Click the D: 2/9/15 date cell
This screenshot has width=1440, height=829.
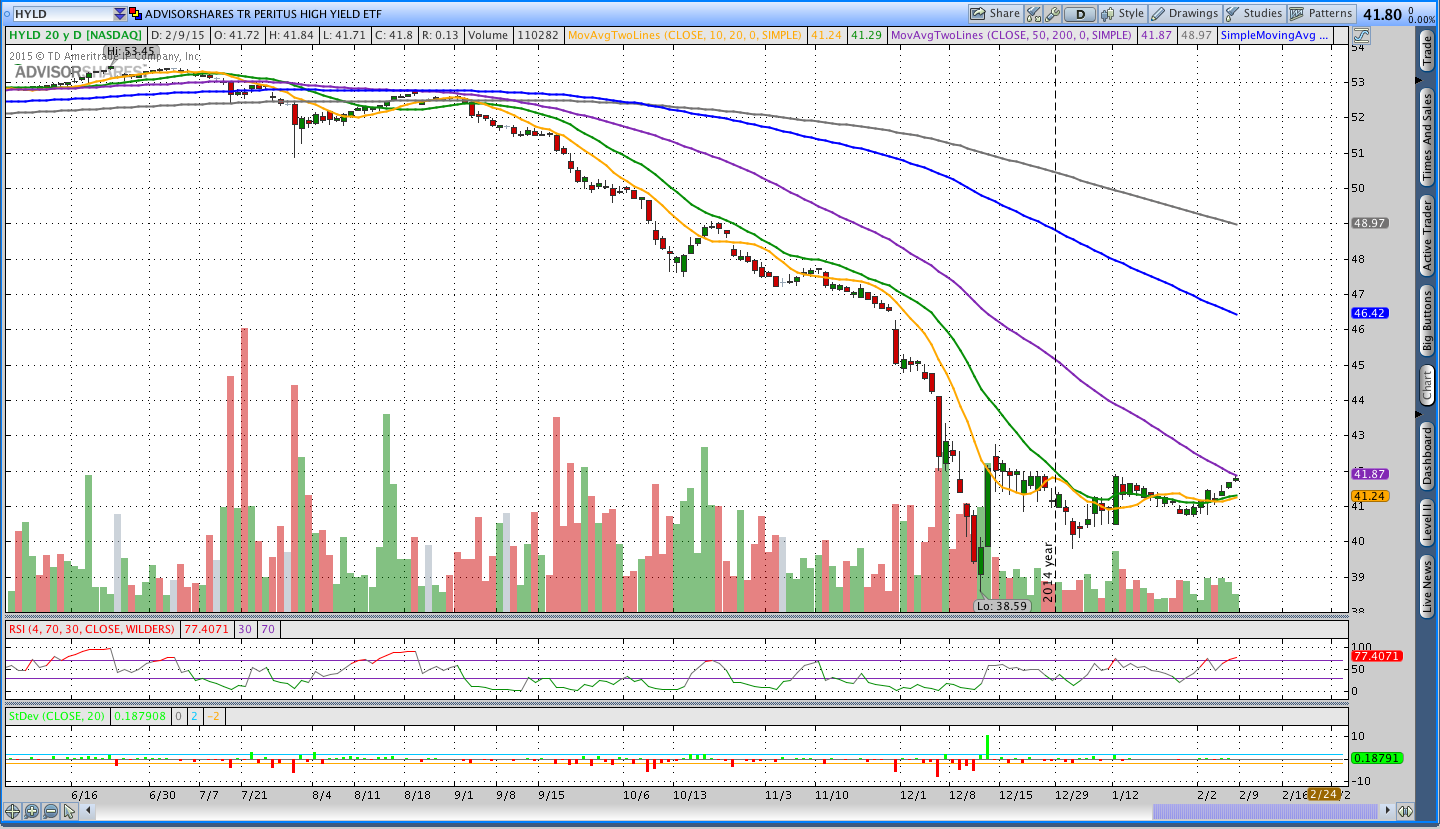pos(179,35)
